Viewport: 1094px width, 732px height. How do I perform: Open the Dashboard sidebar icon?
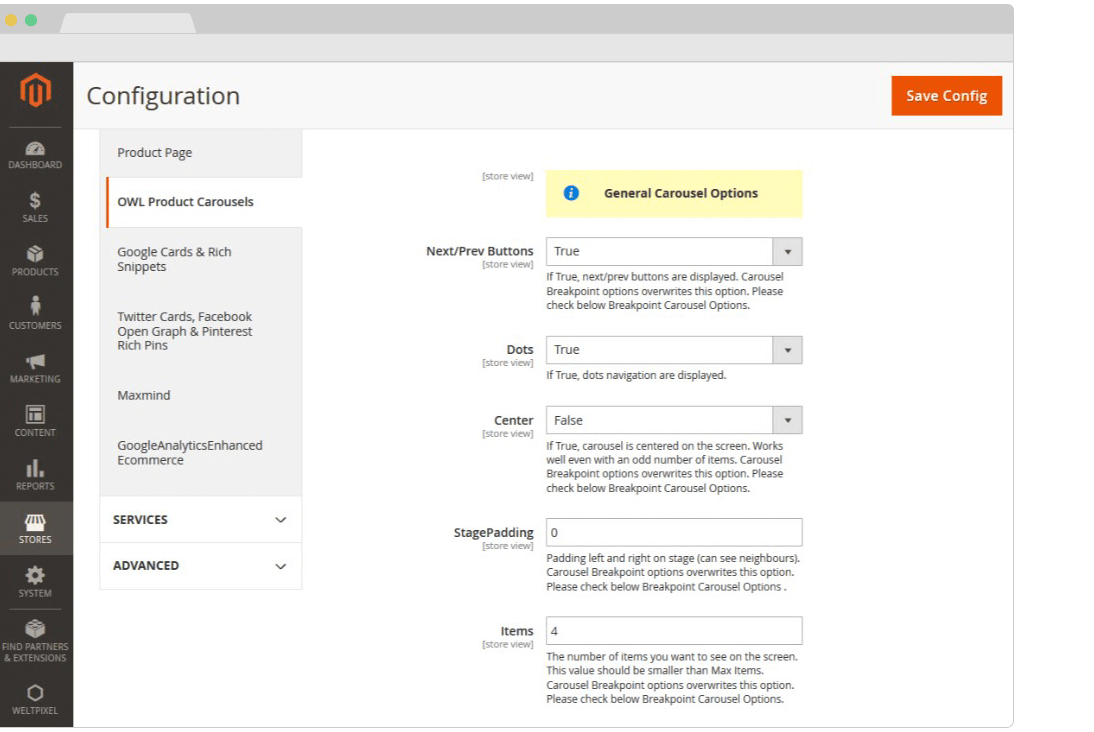coord(36,148)
